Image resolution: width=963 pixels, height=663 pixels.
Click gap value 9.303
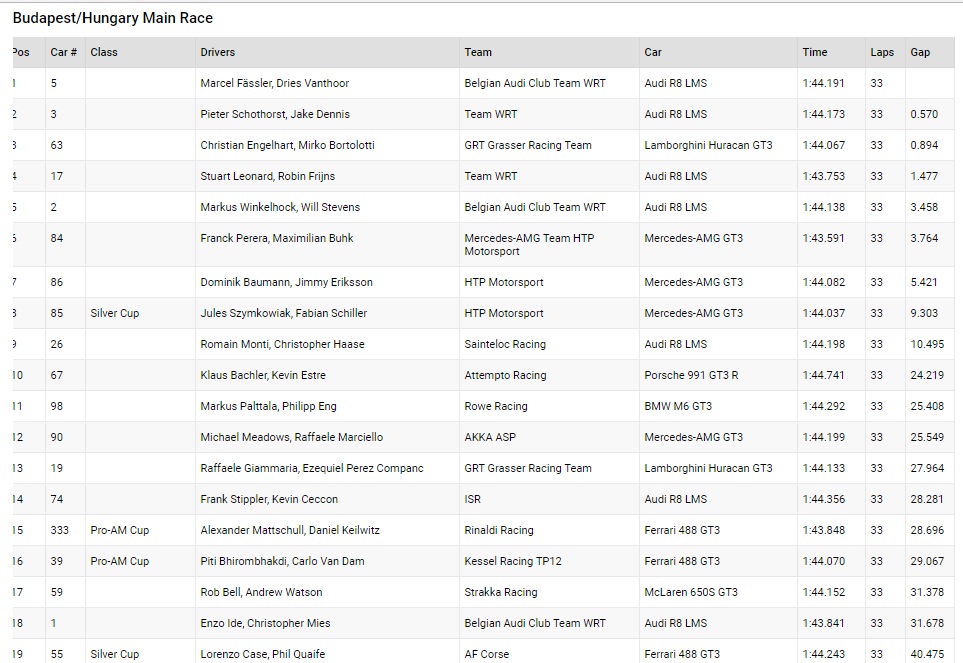924,313
